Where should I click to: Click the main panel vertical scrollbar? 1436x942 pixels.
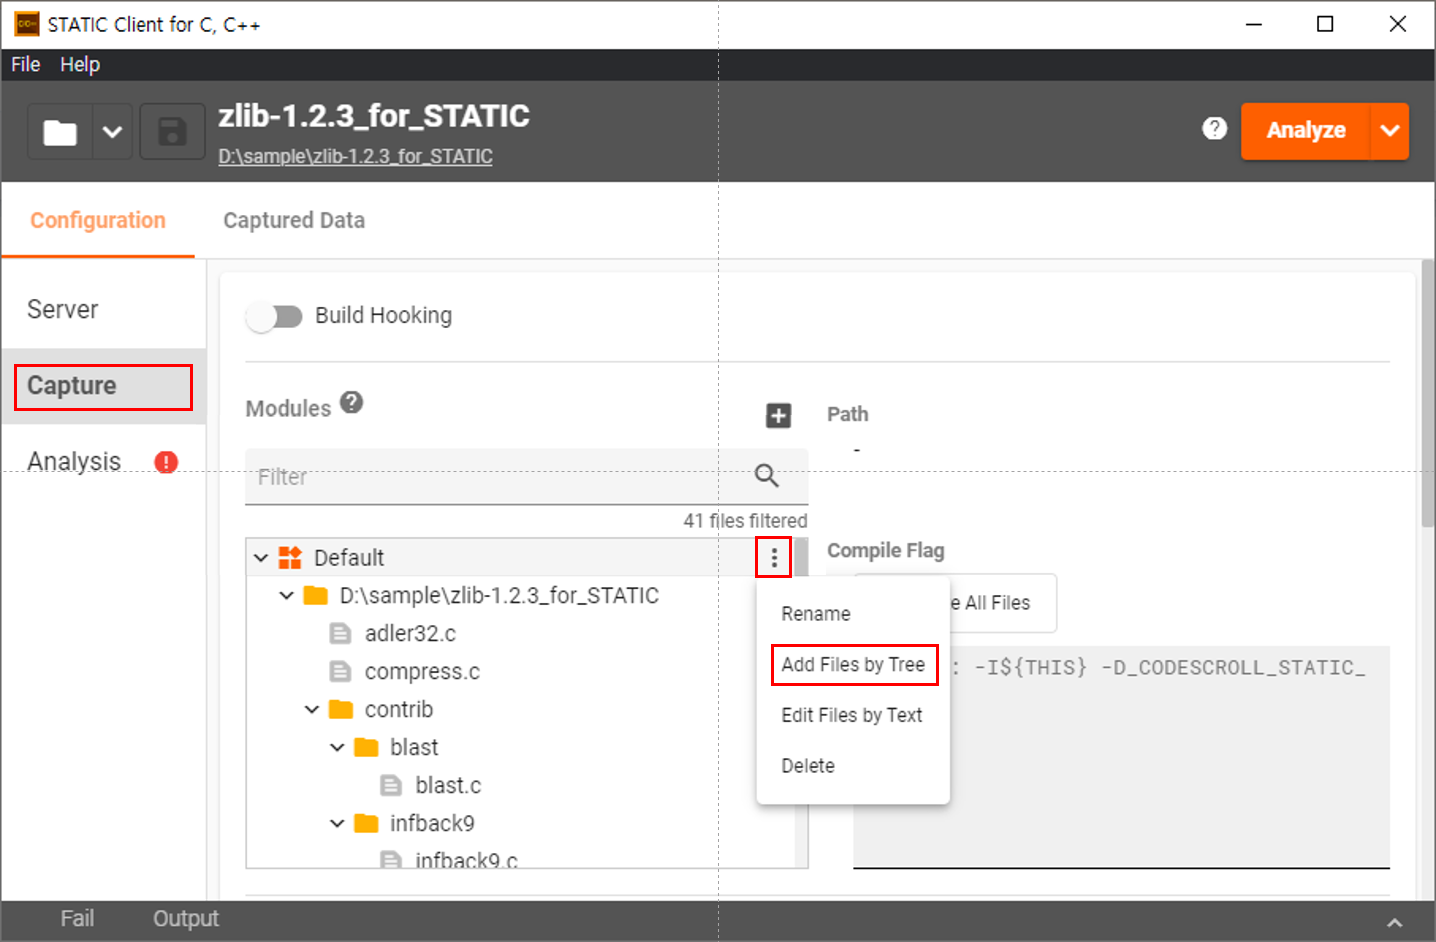click(1428, 393)
